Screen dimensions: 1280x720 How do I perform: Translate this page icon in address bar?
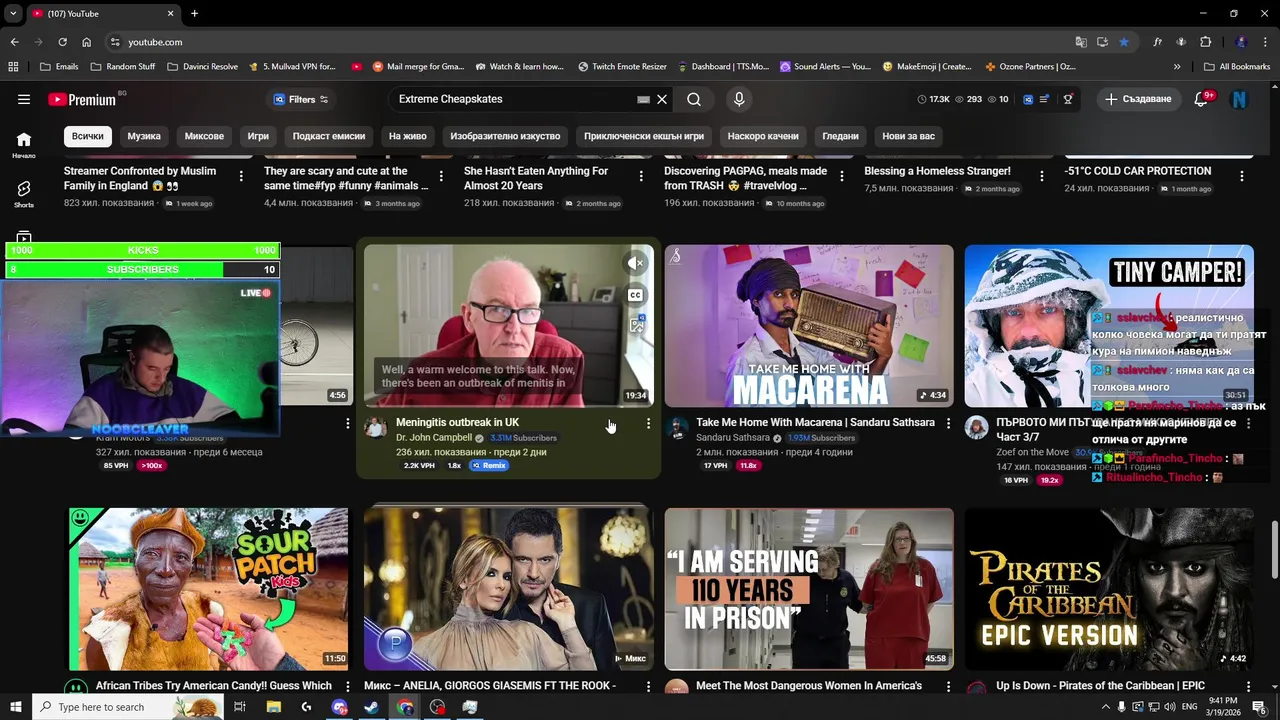point(1081,42)
